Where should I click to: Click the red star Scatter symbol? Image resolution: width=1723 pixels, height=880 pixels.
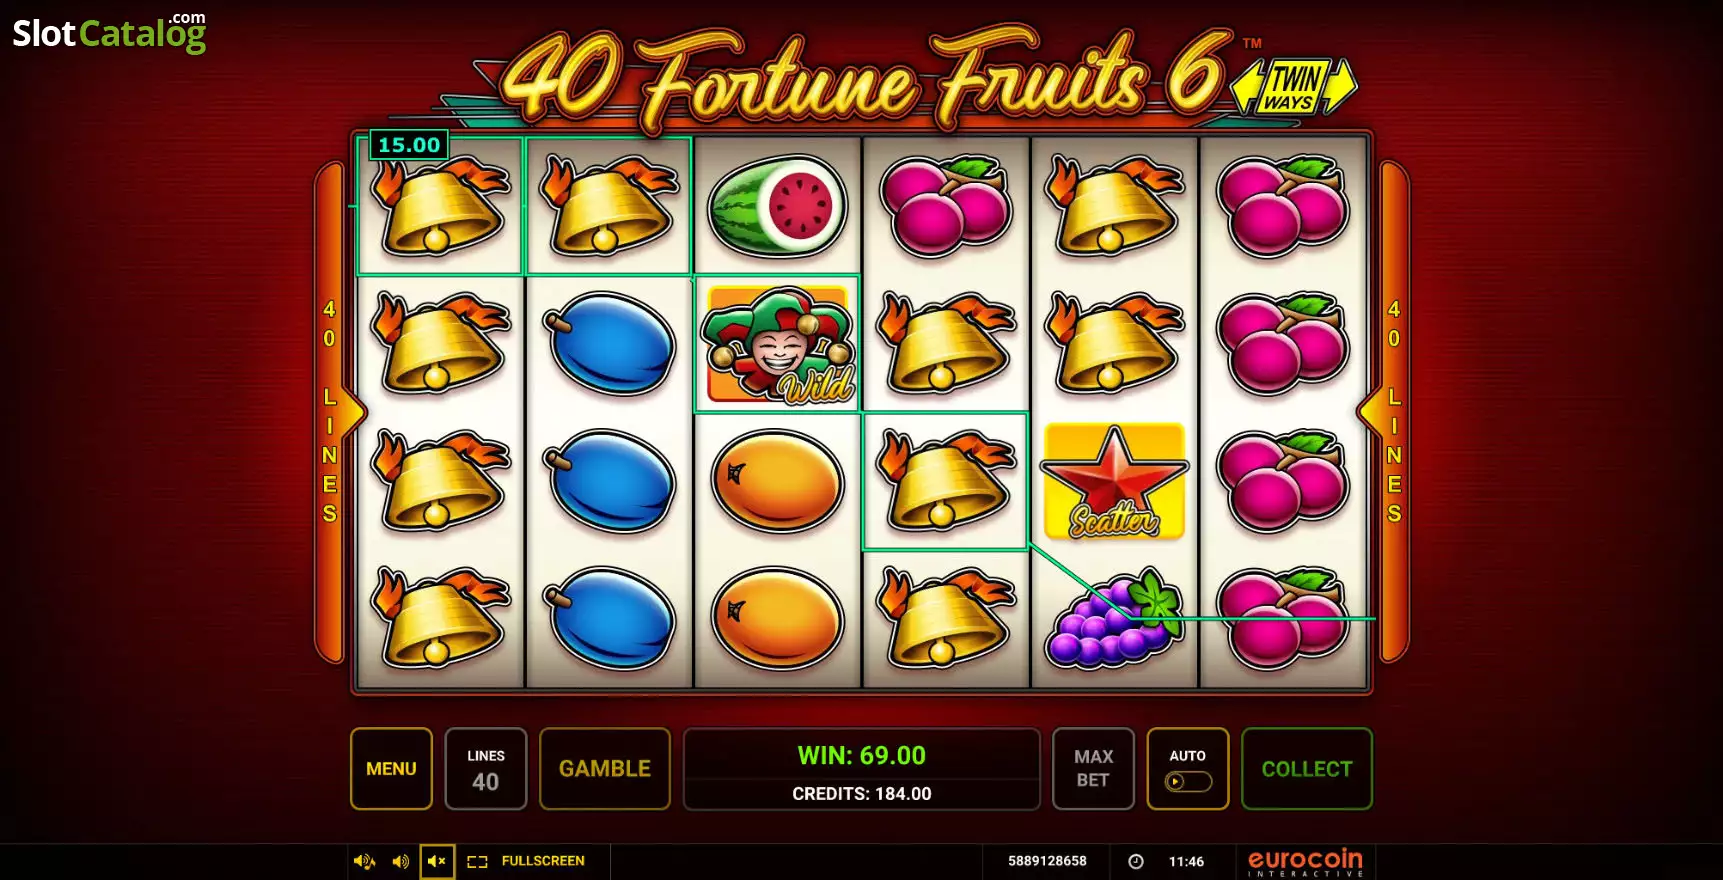coord(1114,481)
